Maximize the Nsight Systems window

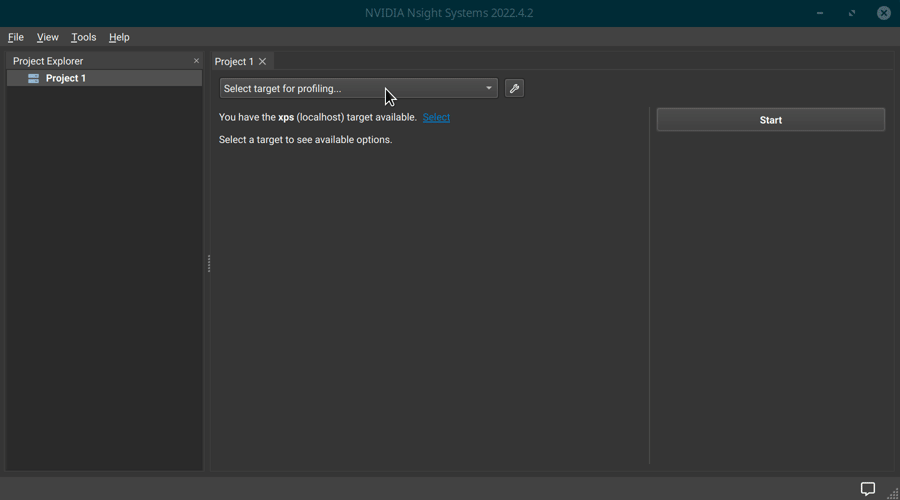[852, 13]
